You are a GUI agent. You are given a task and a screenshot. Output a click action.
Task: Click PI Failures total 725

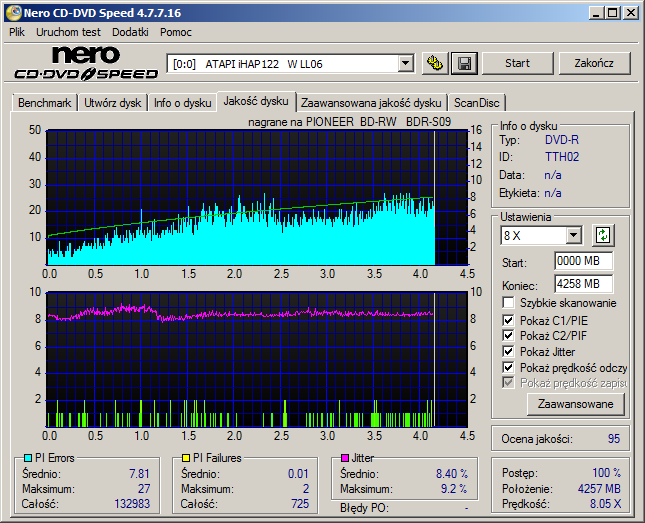[300, 504]
